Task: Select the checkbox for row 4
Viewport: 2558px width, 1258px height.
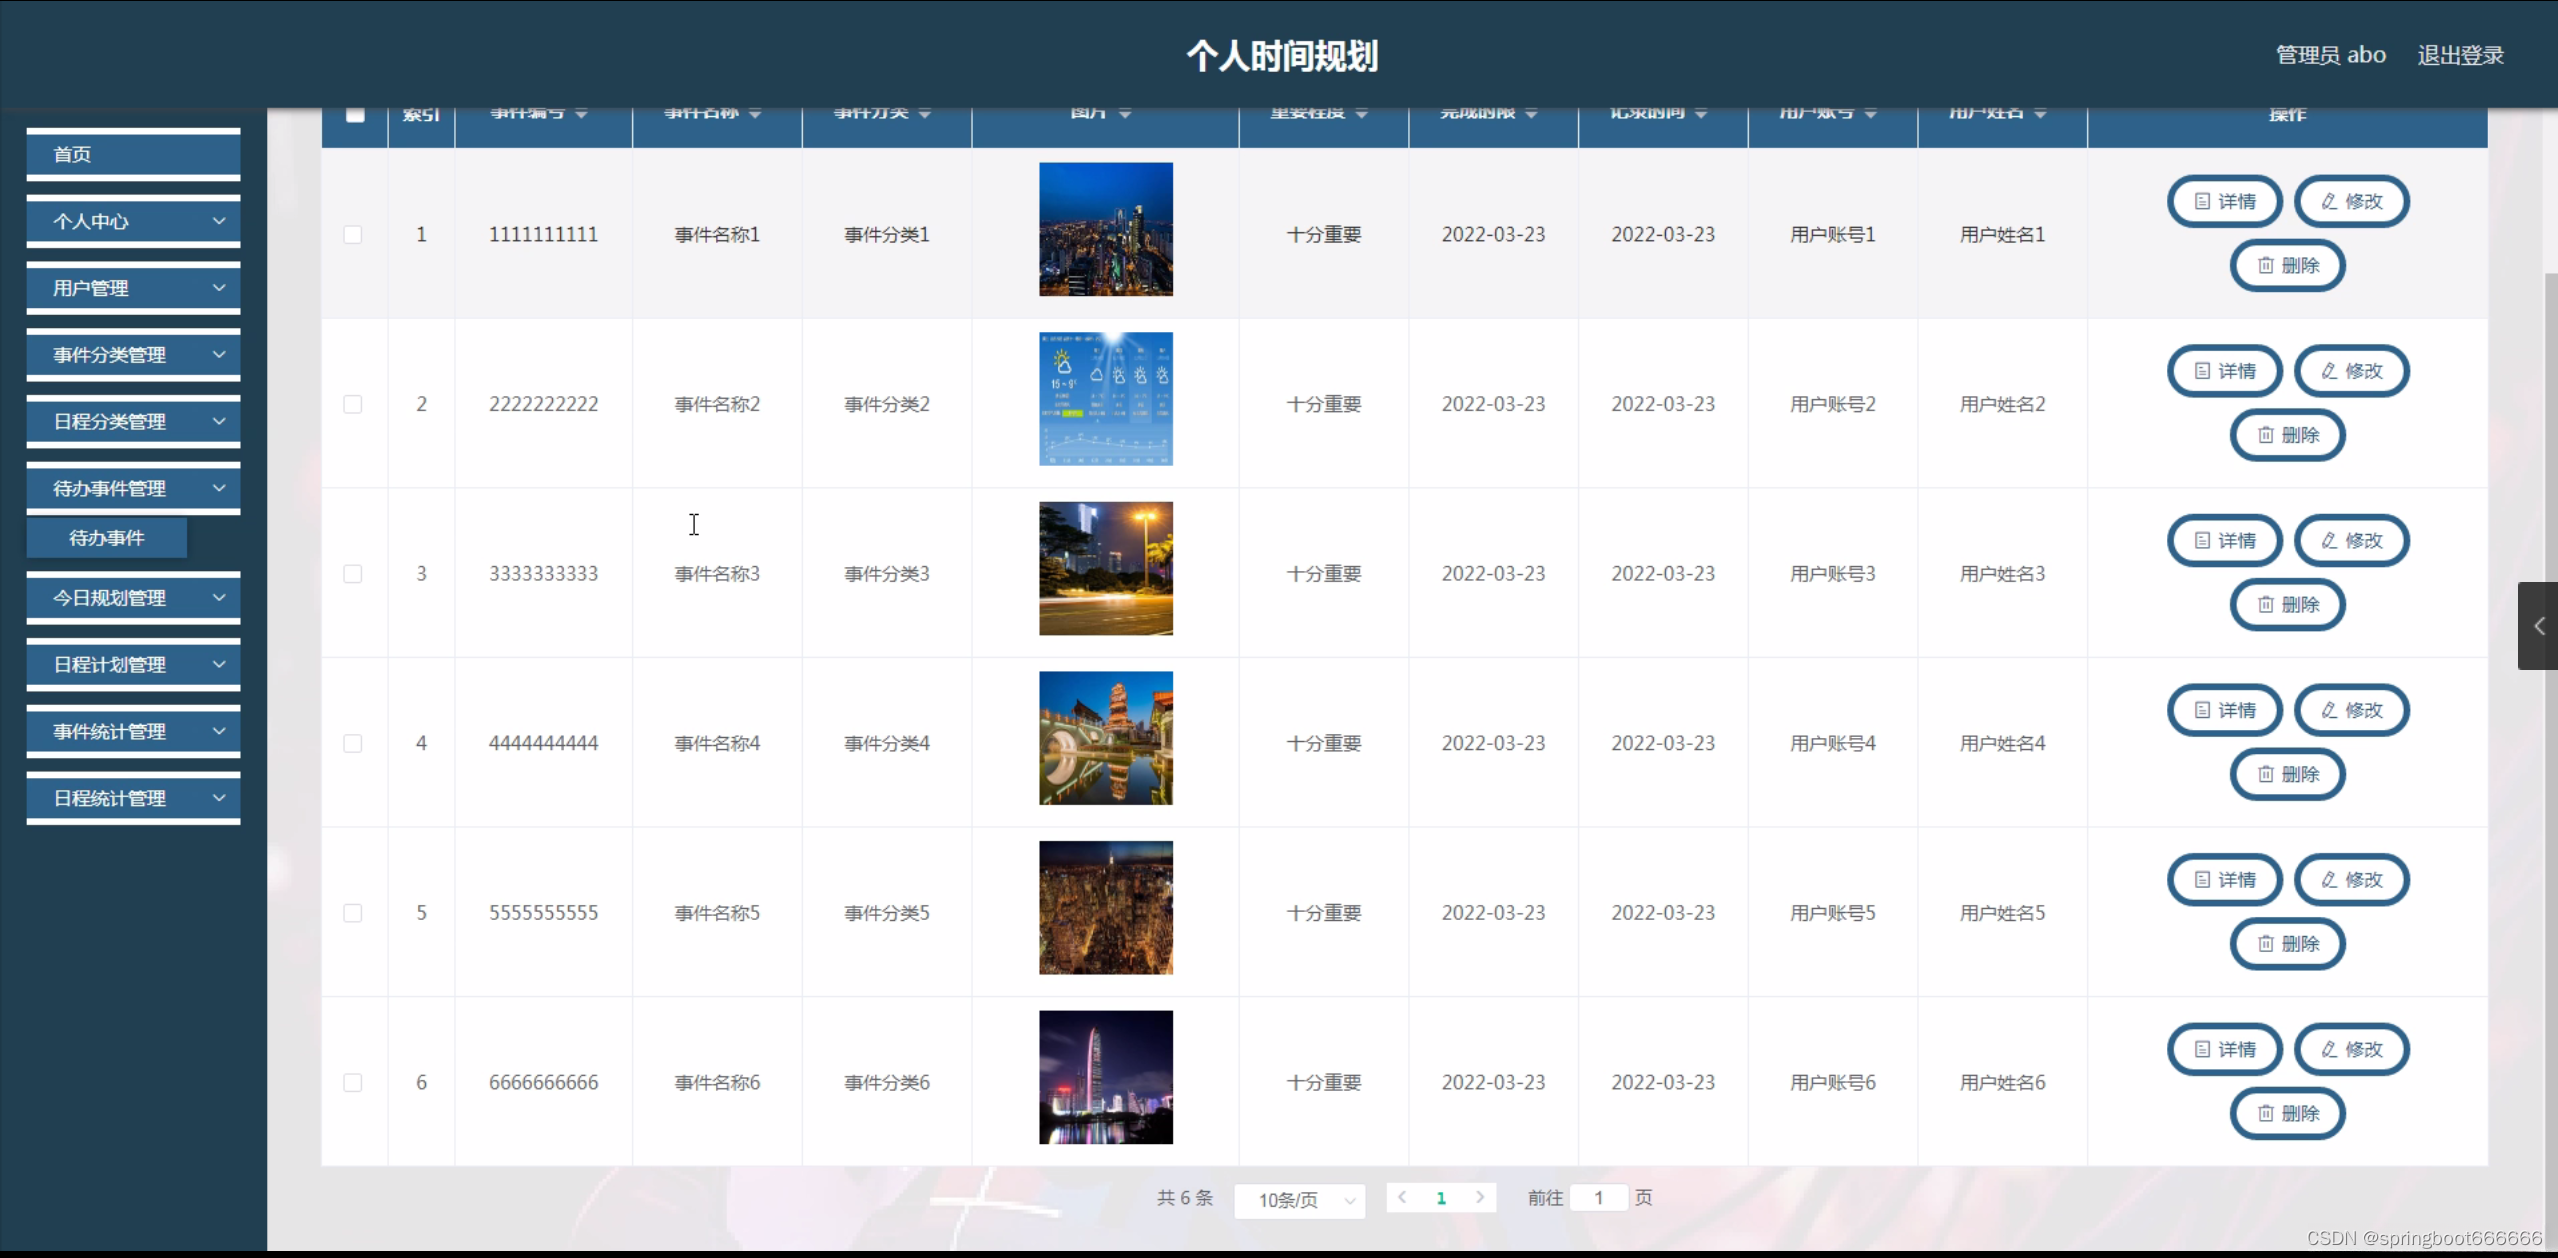Action: (353, 743)
